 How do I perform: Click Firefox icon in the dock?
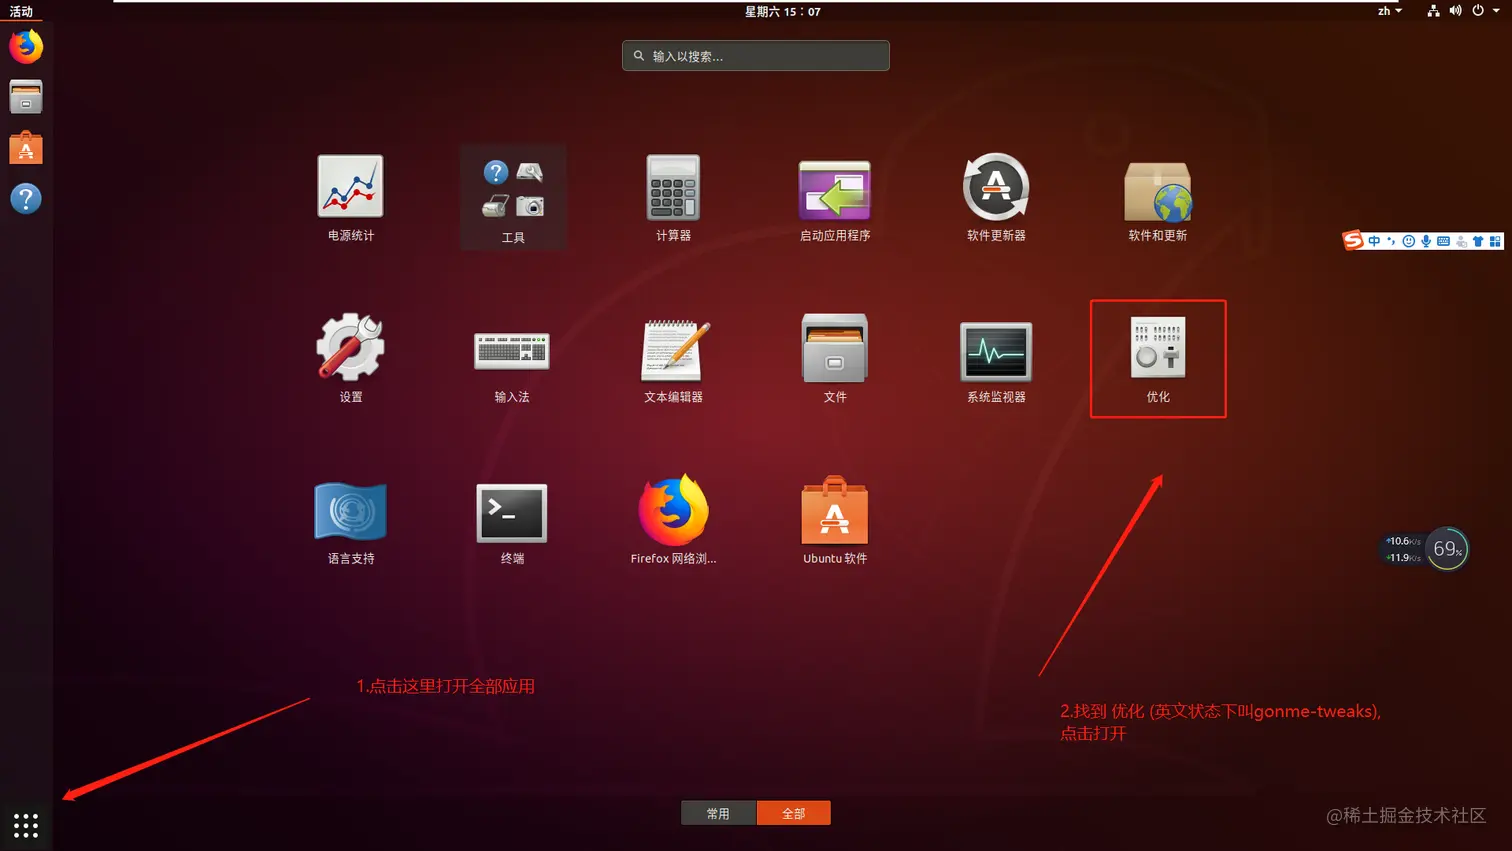click(26, 46)
